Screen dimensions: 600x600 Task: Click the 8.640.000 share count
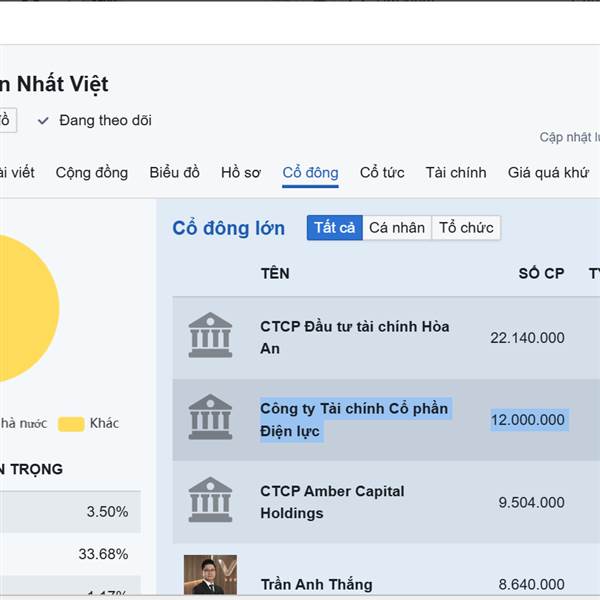pos(532,585)
